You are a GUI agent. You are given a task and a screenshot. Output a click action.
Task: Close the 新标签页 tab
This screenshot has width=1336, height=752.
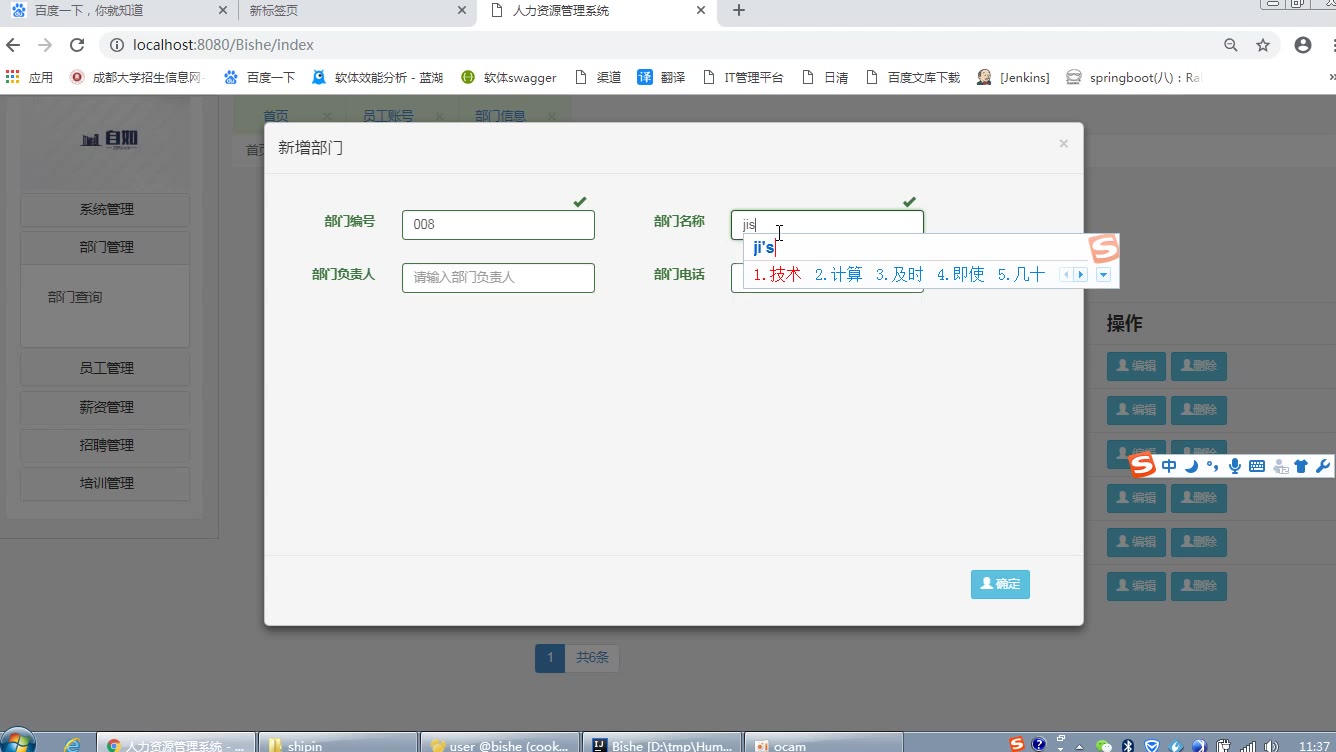tap(462, 10)
